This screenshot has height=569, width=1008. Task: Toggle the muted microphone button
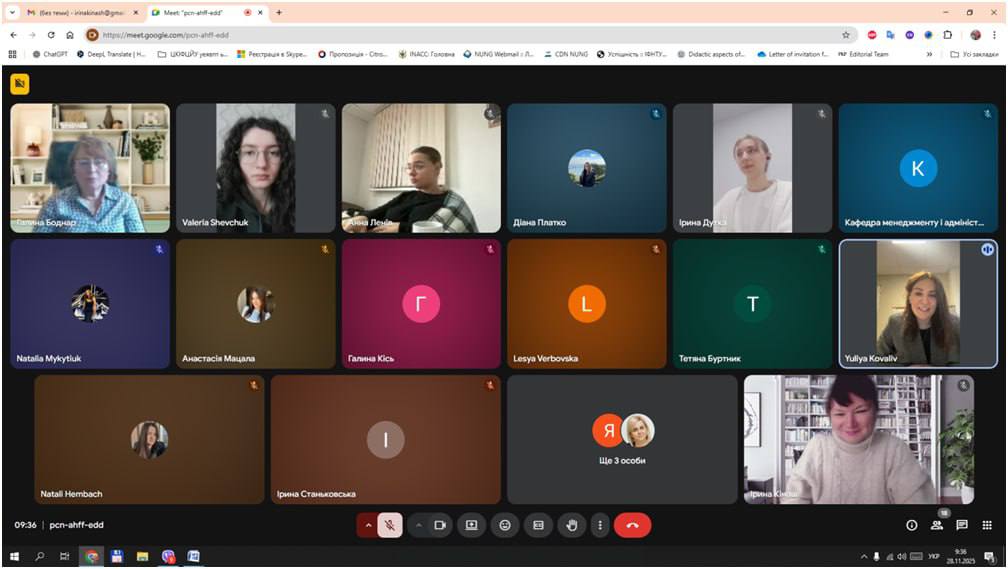390,525
